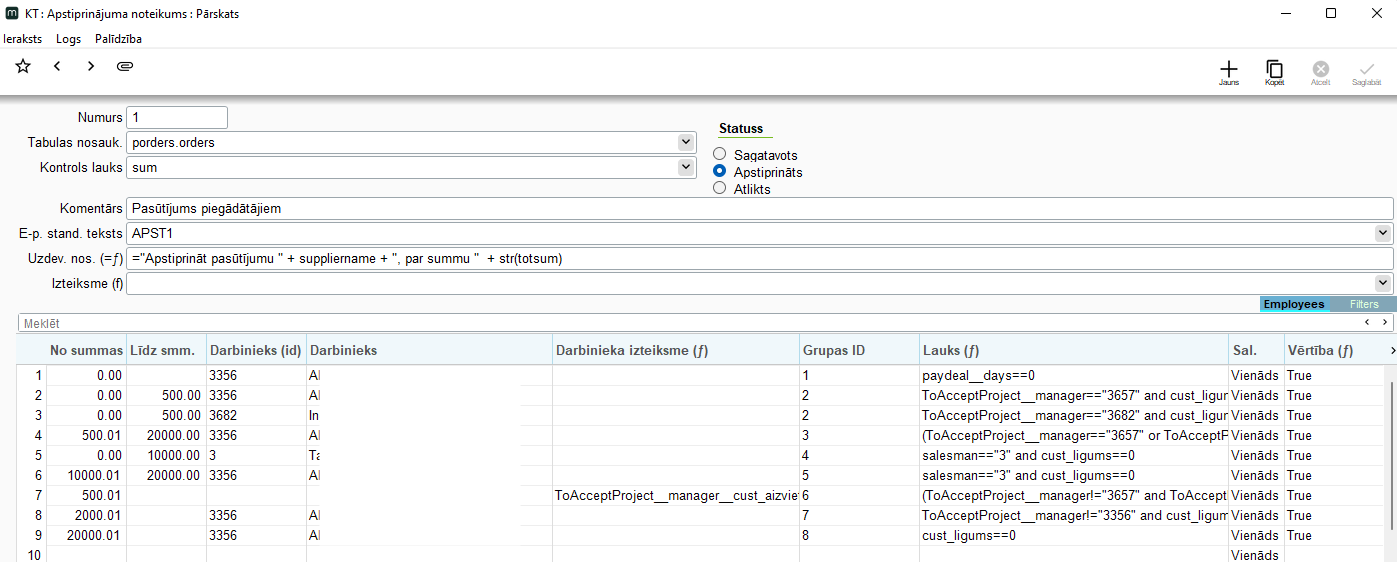Open Kontrols lauks dropdown

tap(686, 167)
